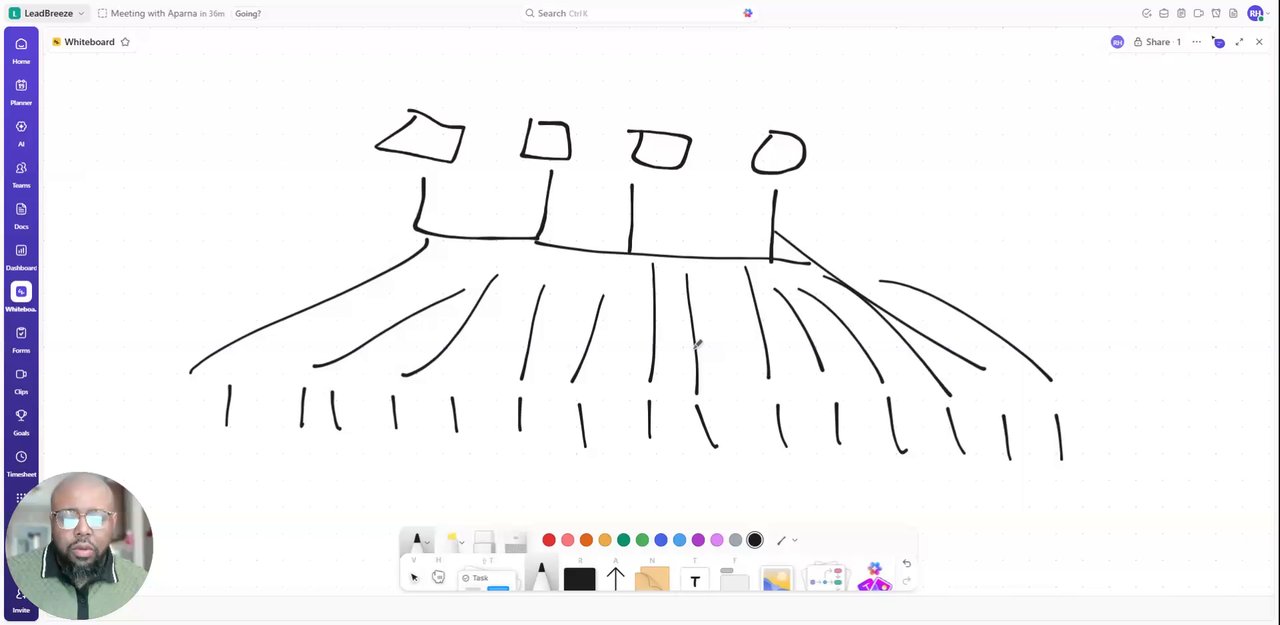Select the hand pan tool
This screenshot has height=625, width=1280.
(438, 577)
